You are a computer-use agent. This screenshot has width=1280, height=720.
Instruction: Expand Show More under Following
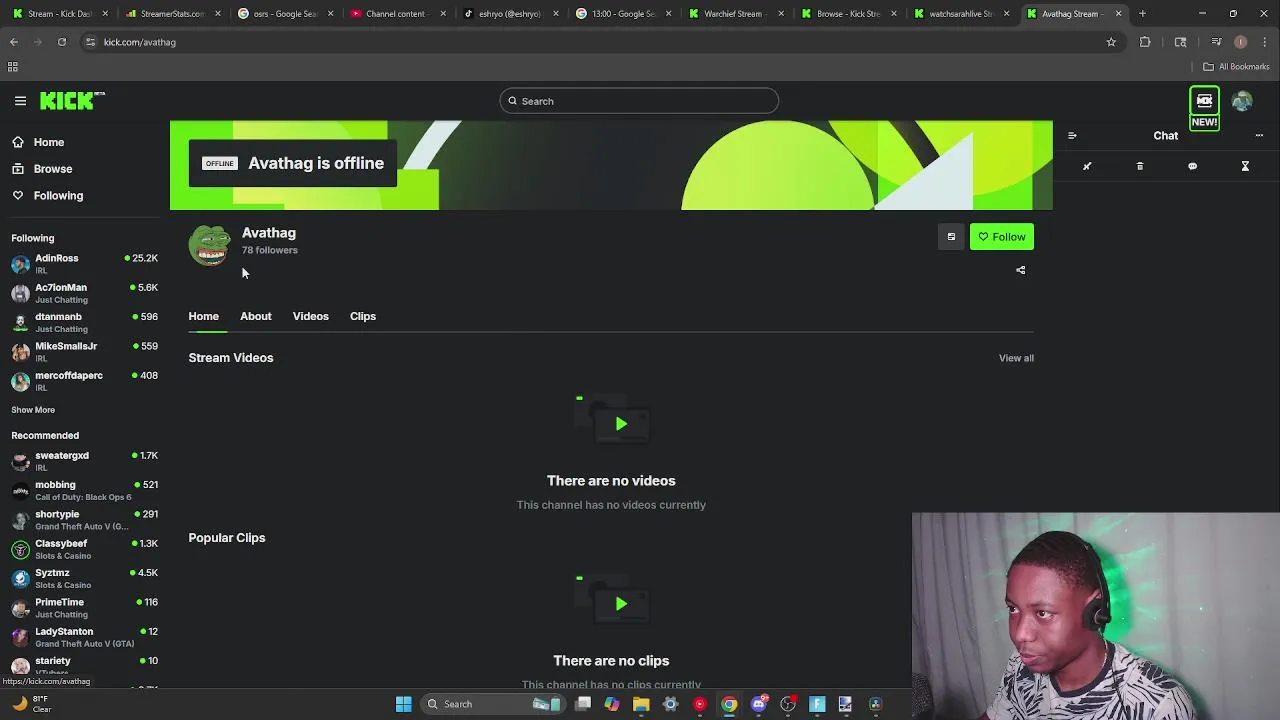coord(33,410)
